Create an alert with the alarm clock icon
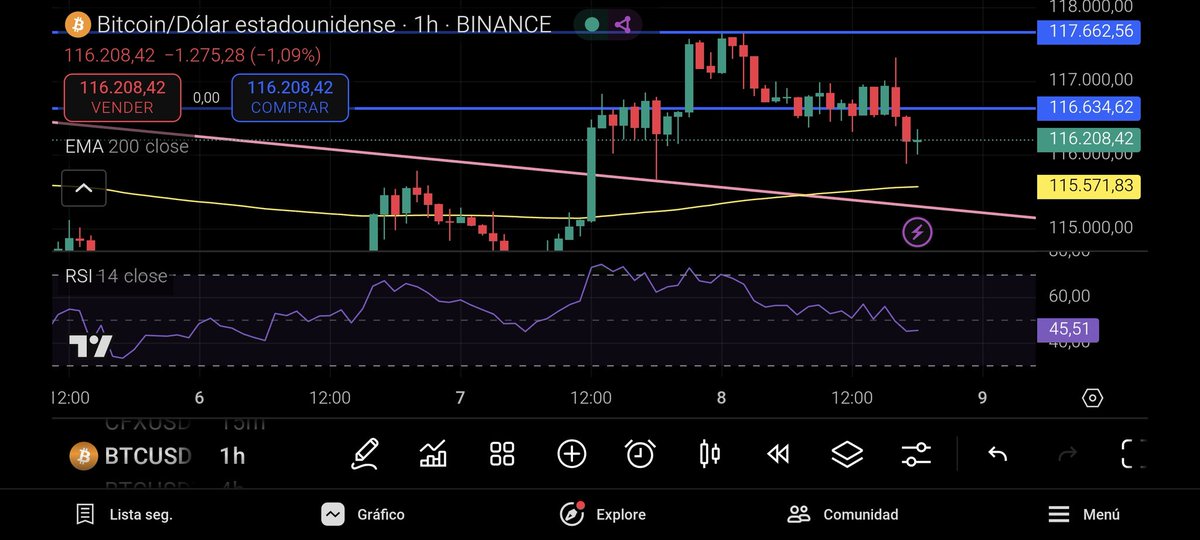This screenshot has width=1200, height=540. click(640, 455)
